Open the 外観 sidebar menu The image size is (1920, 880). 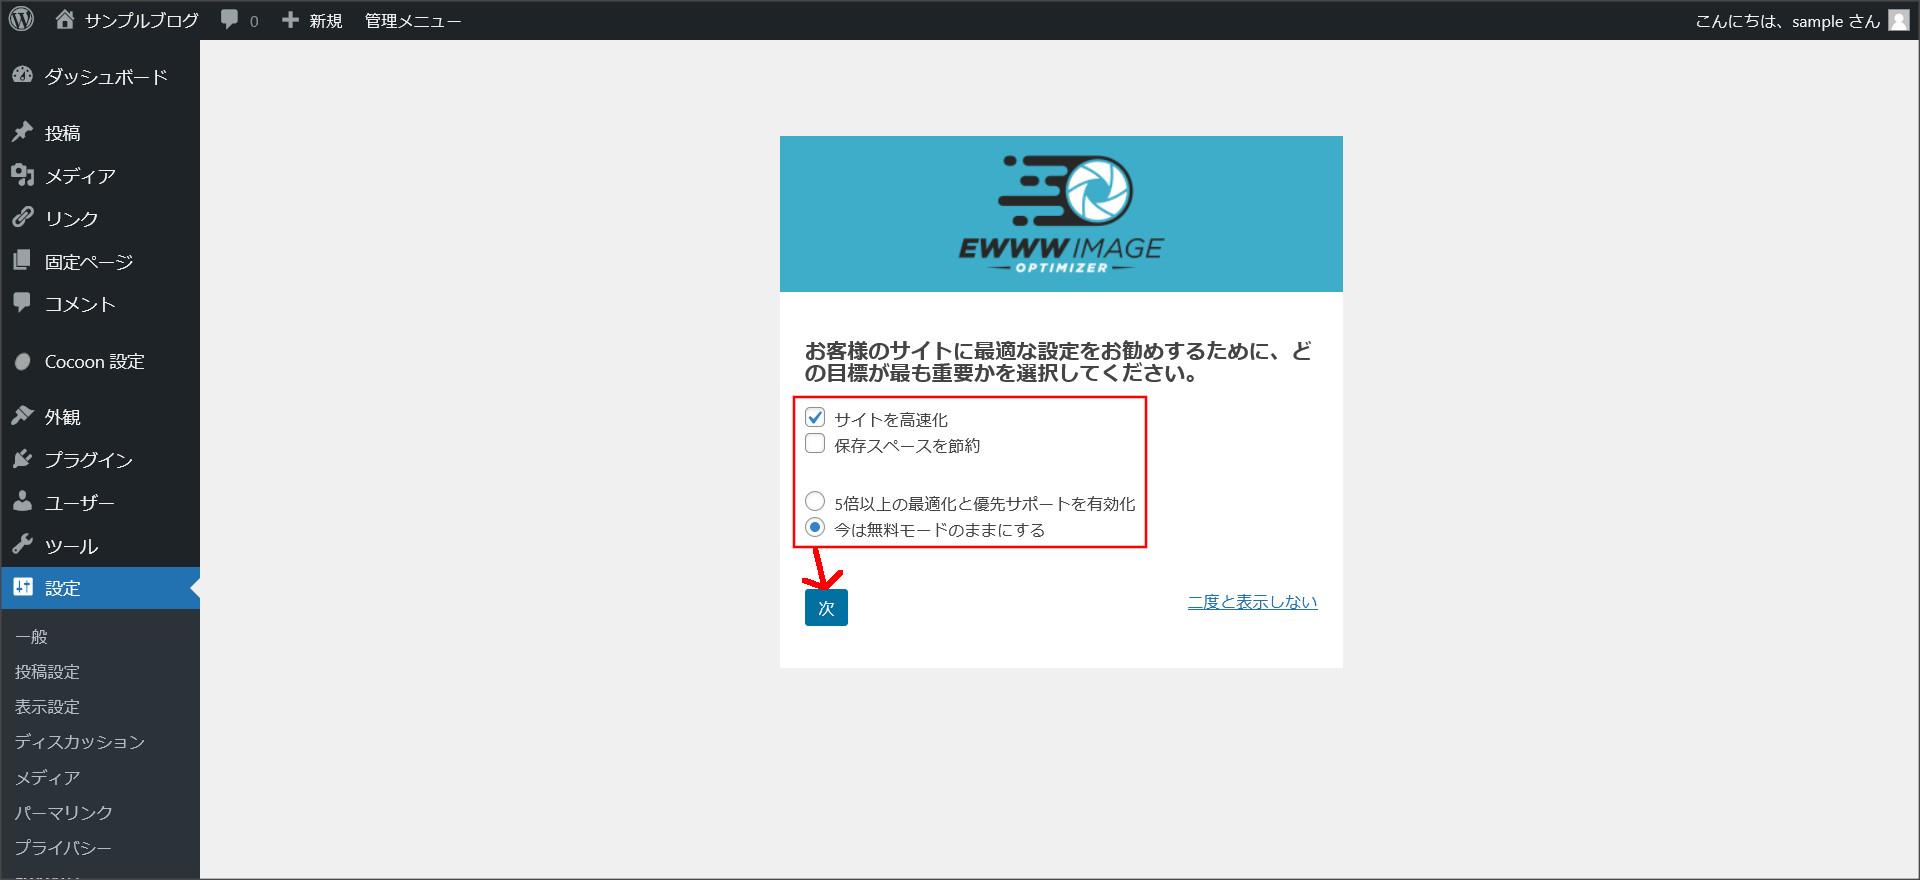click(x=62, y=417)
